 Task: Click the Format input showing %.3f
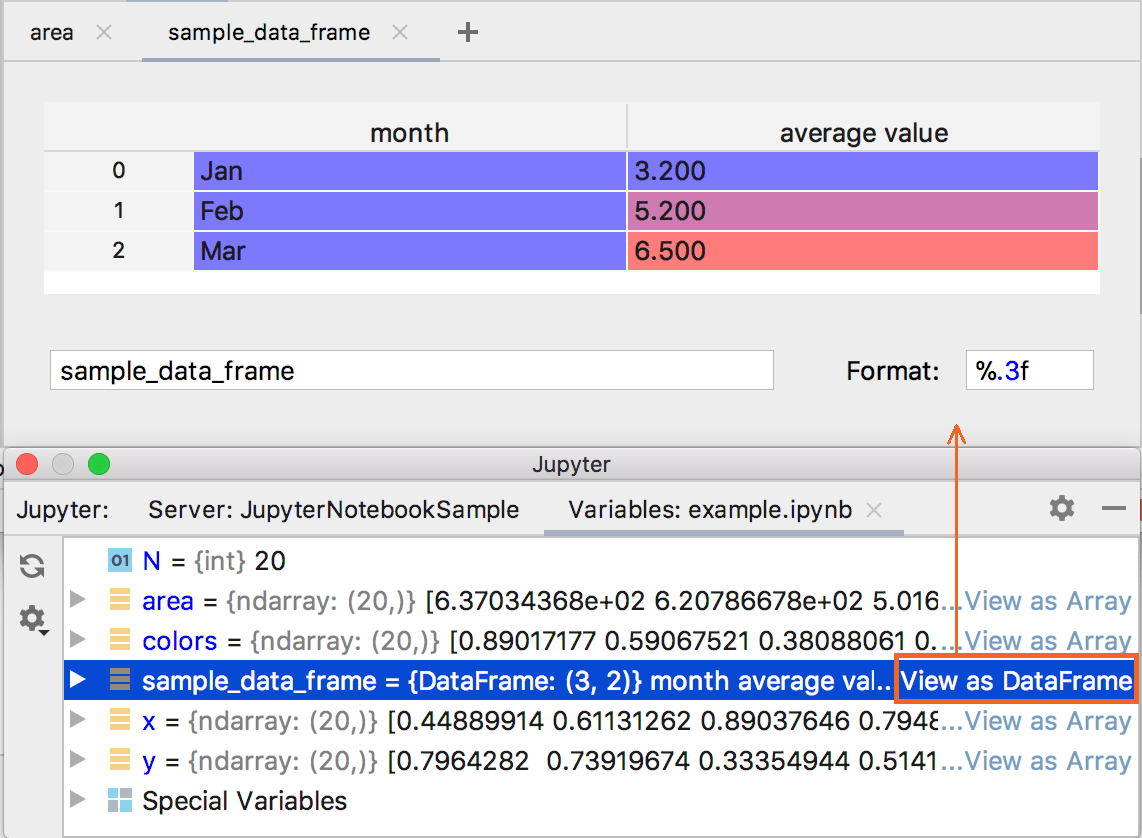click(x=1029, y=370)
